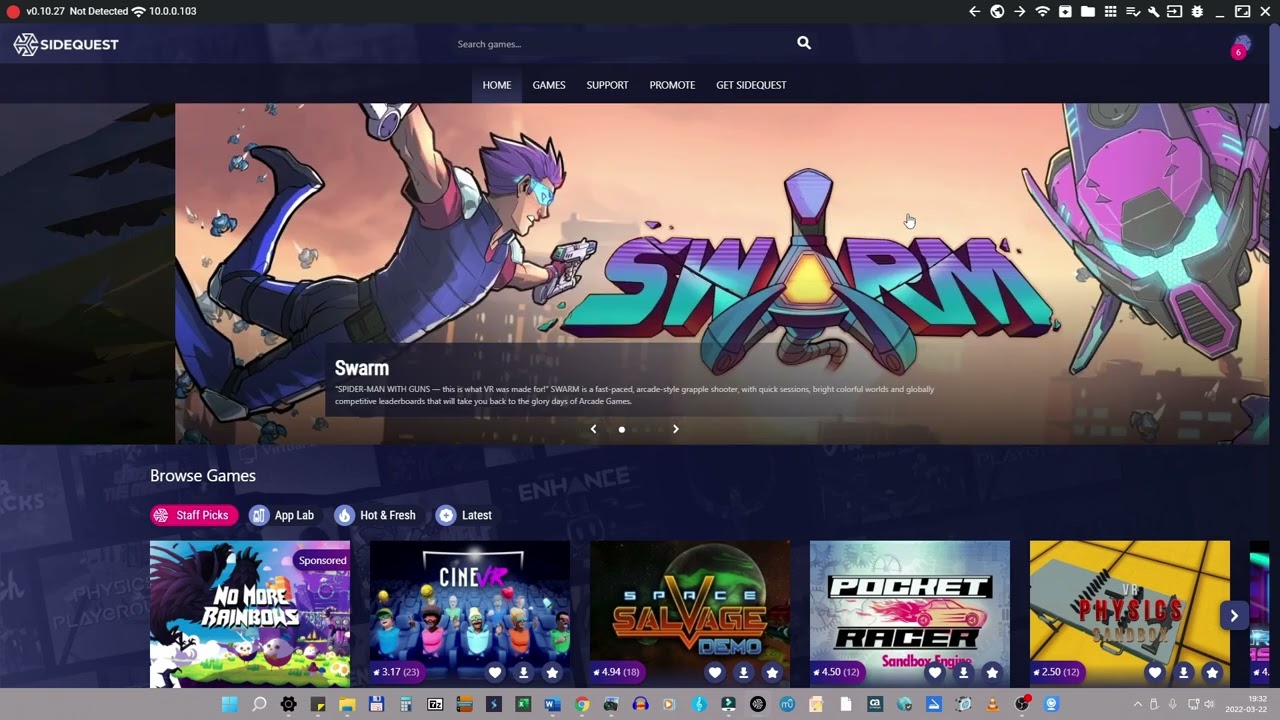
Task: Click the active carousel indicator dot
Action: click(622, 430)
